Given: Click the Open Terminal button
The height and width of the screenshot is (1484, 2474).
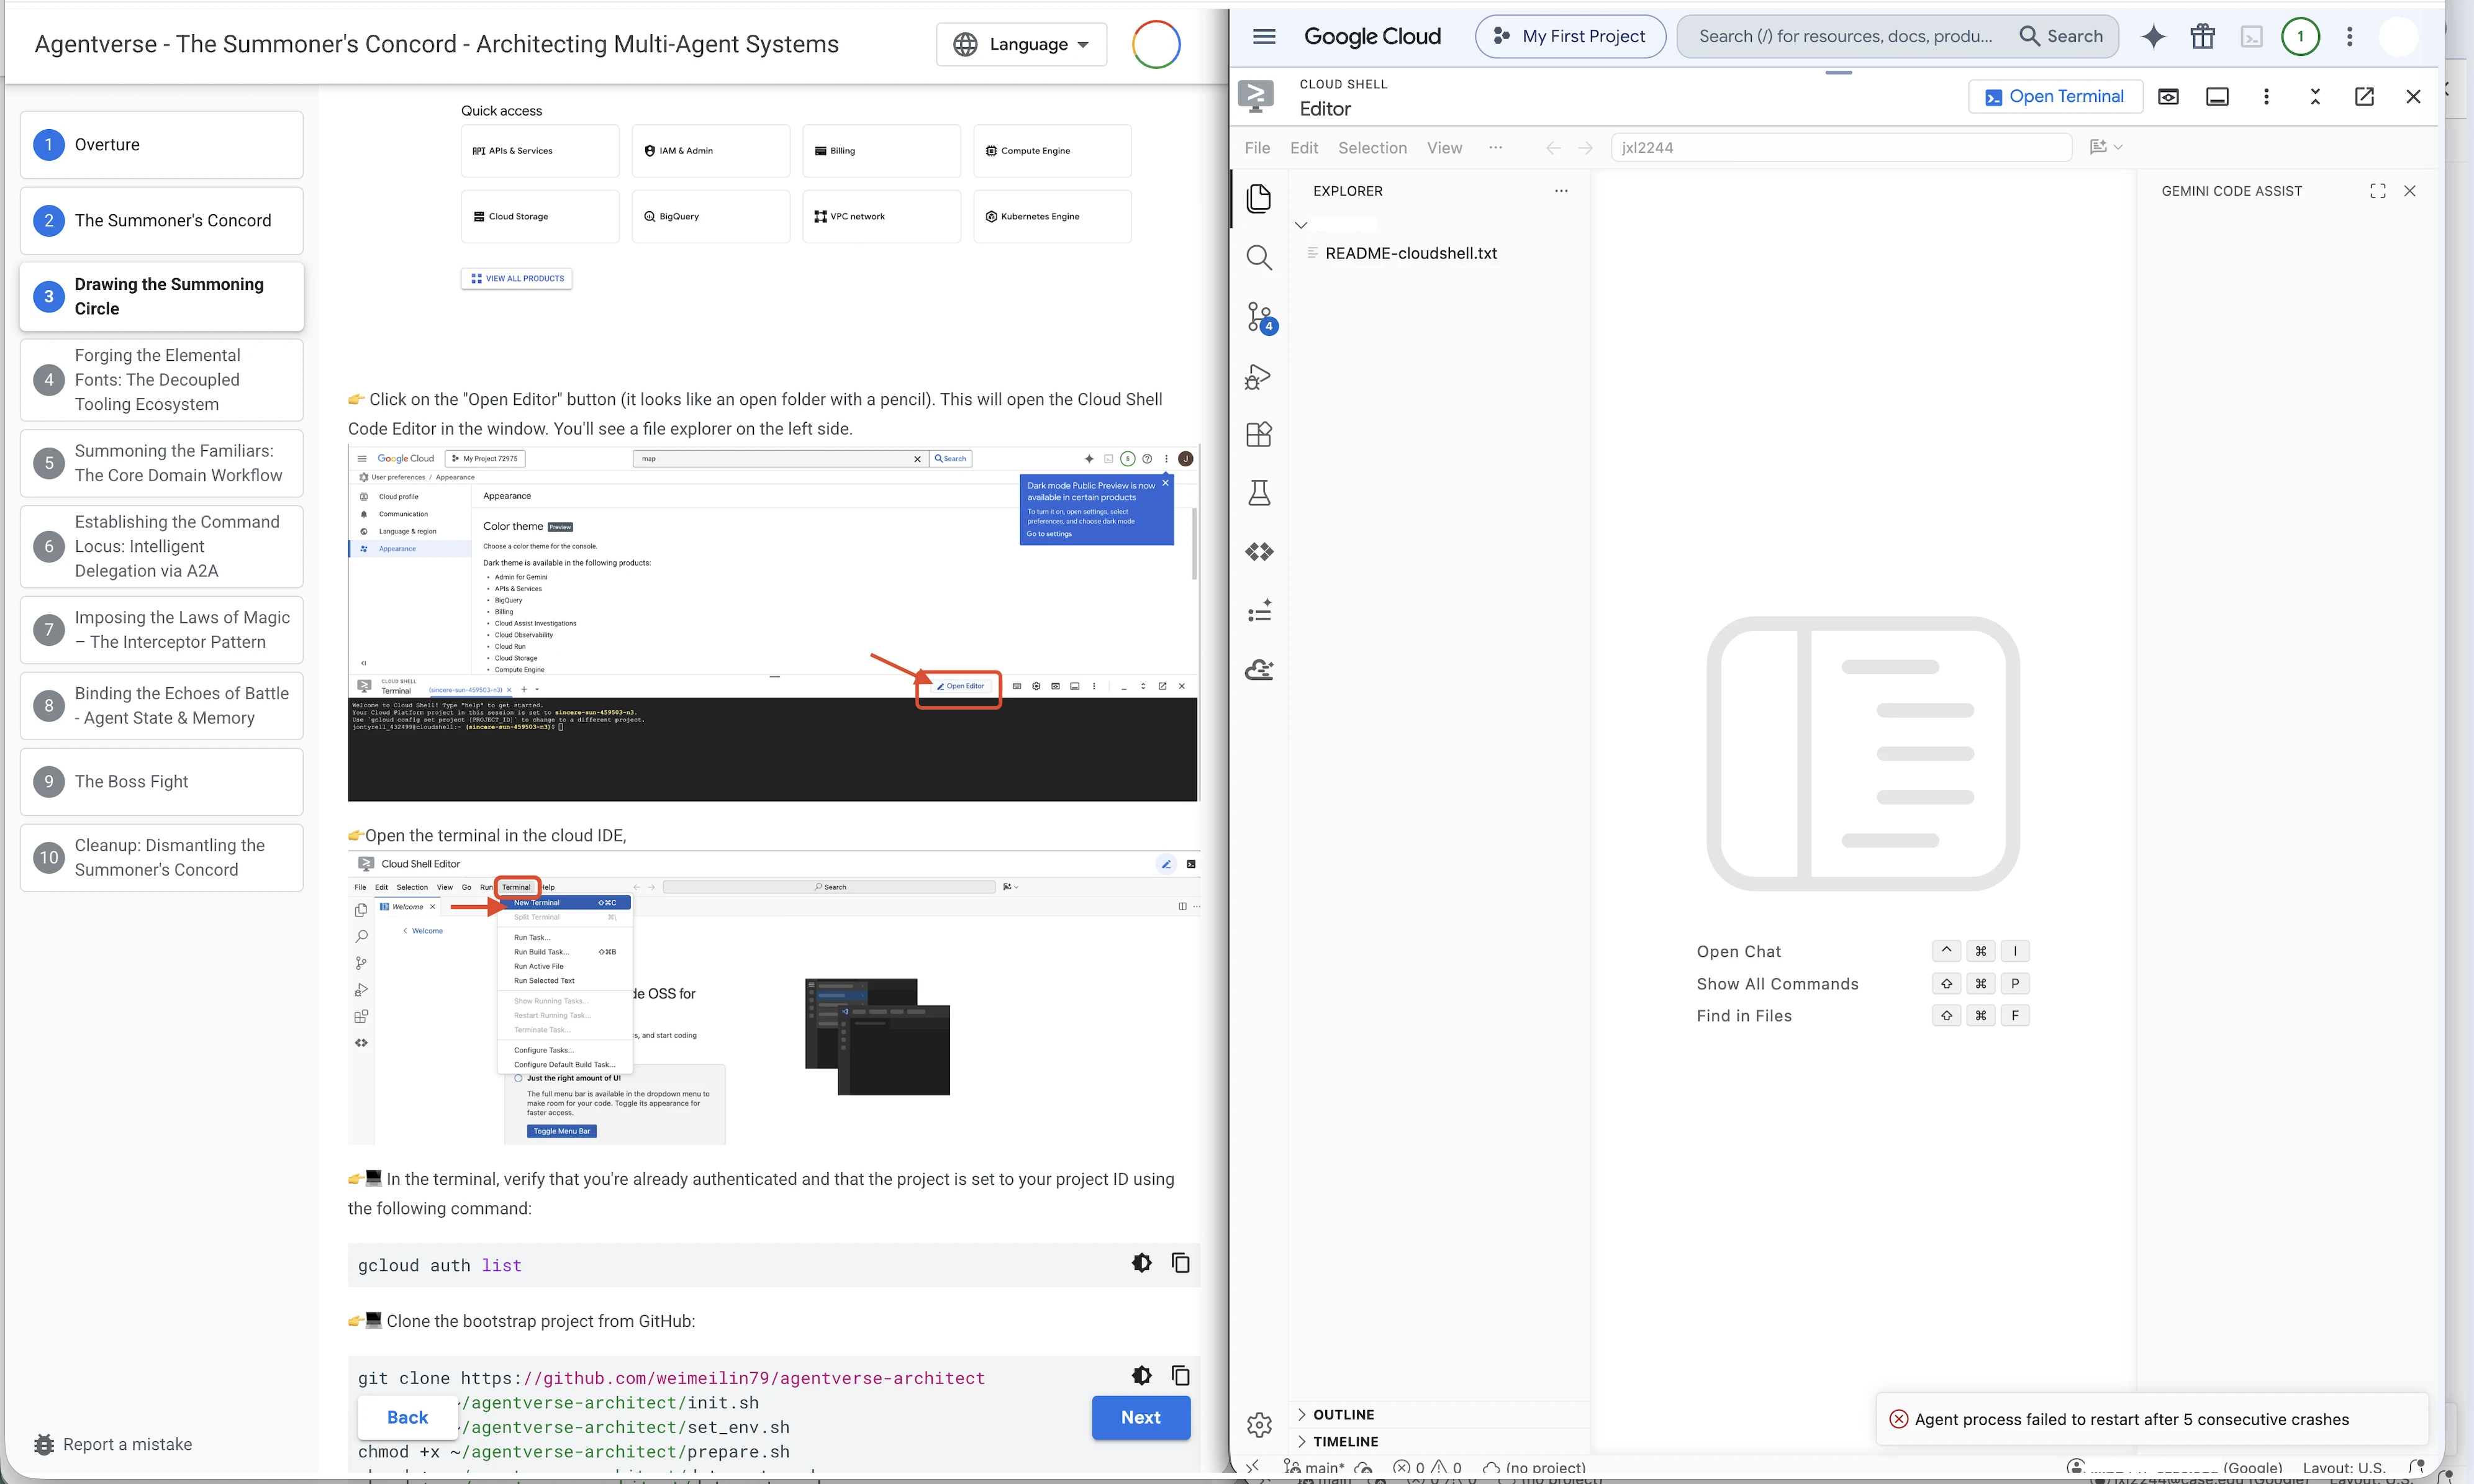Looking at the screenshot, I should [2055, 96].
